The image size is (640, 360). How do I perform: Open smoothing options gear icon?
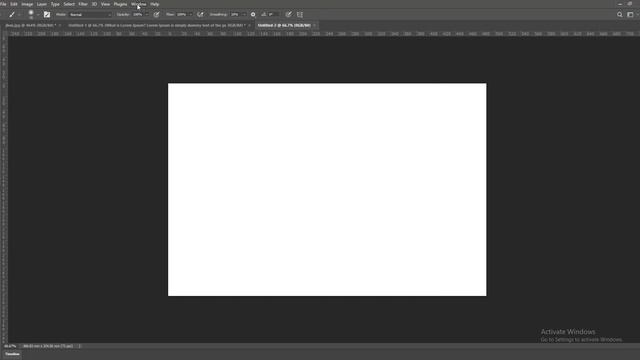(x=253, y=14)
